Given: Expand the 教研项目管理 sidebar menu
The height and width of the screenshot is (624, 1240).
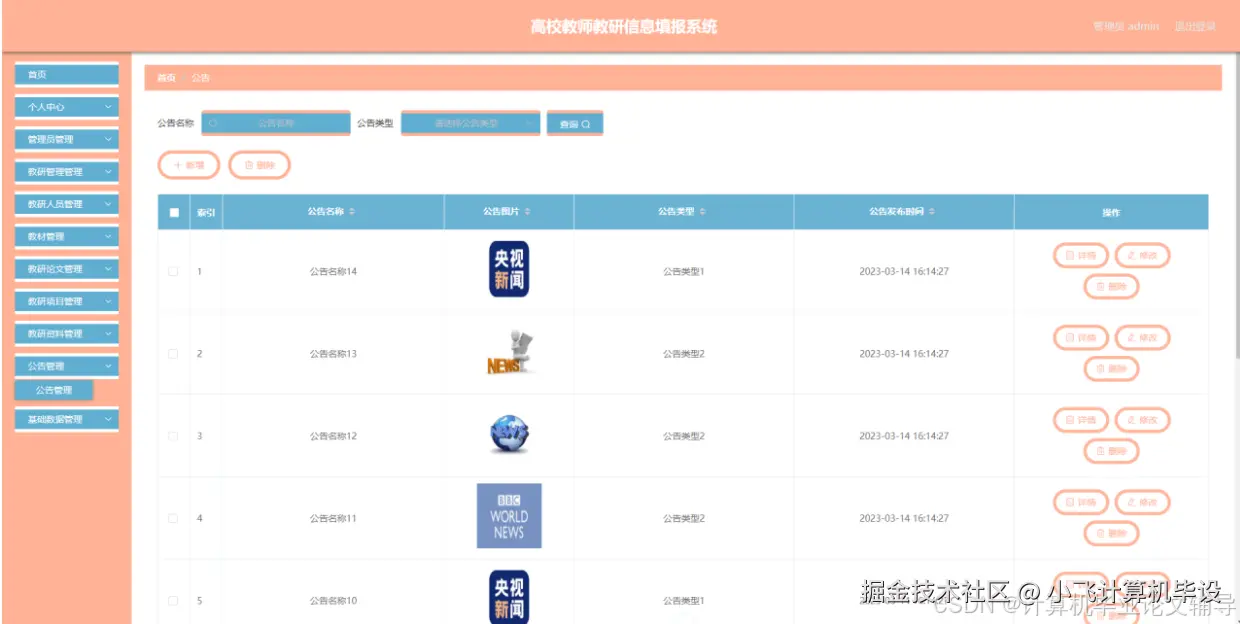Looking at the screenshot, I should [66, 301].
